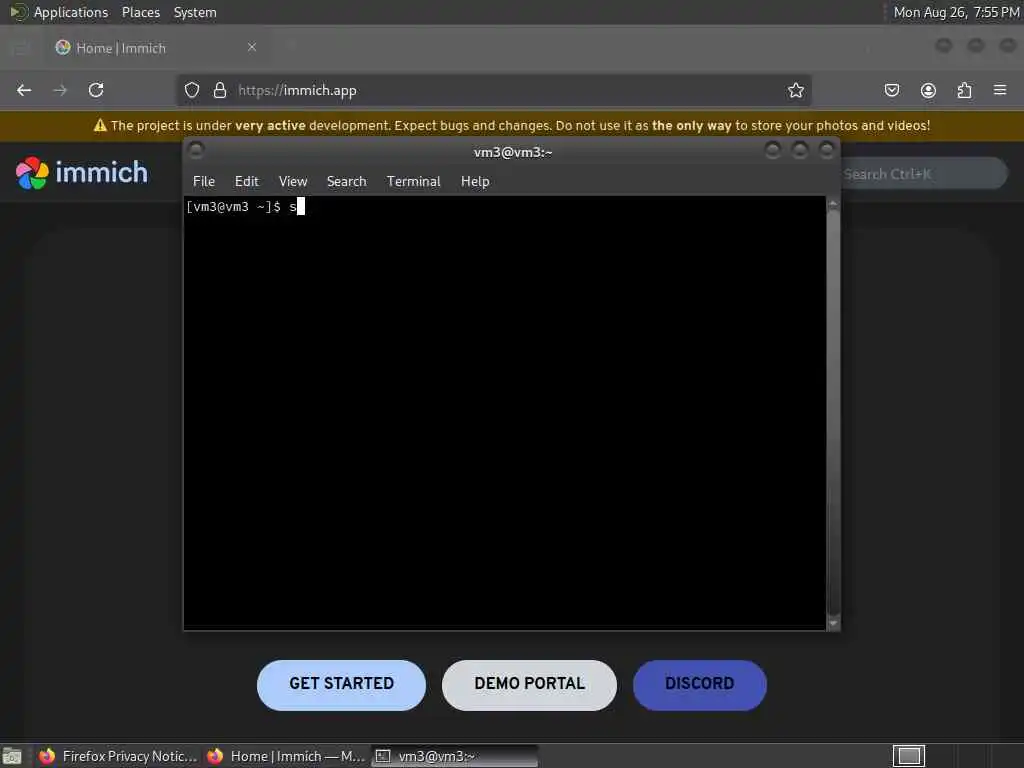The width and height of the screenshot is (1024, 768).
Task: Click the immich.app address bar
Action: coord(494,90)
